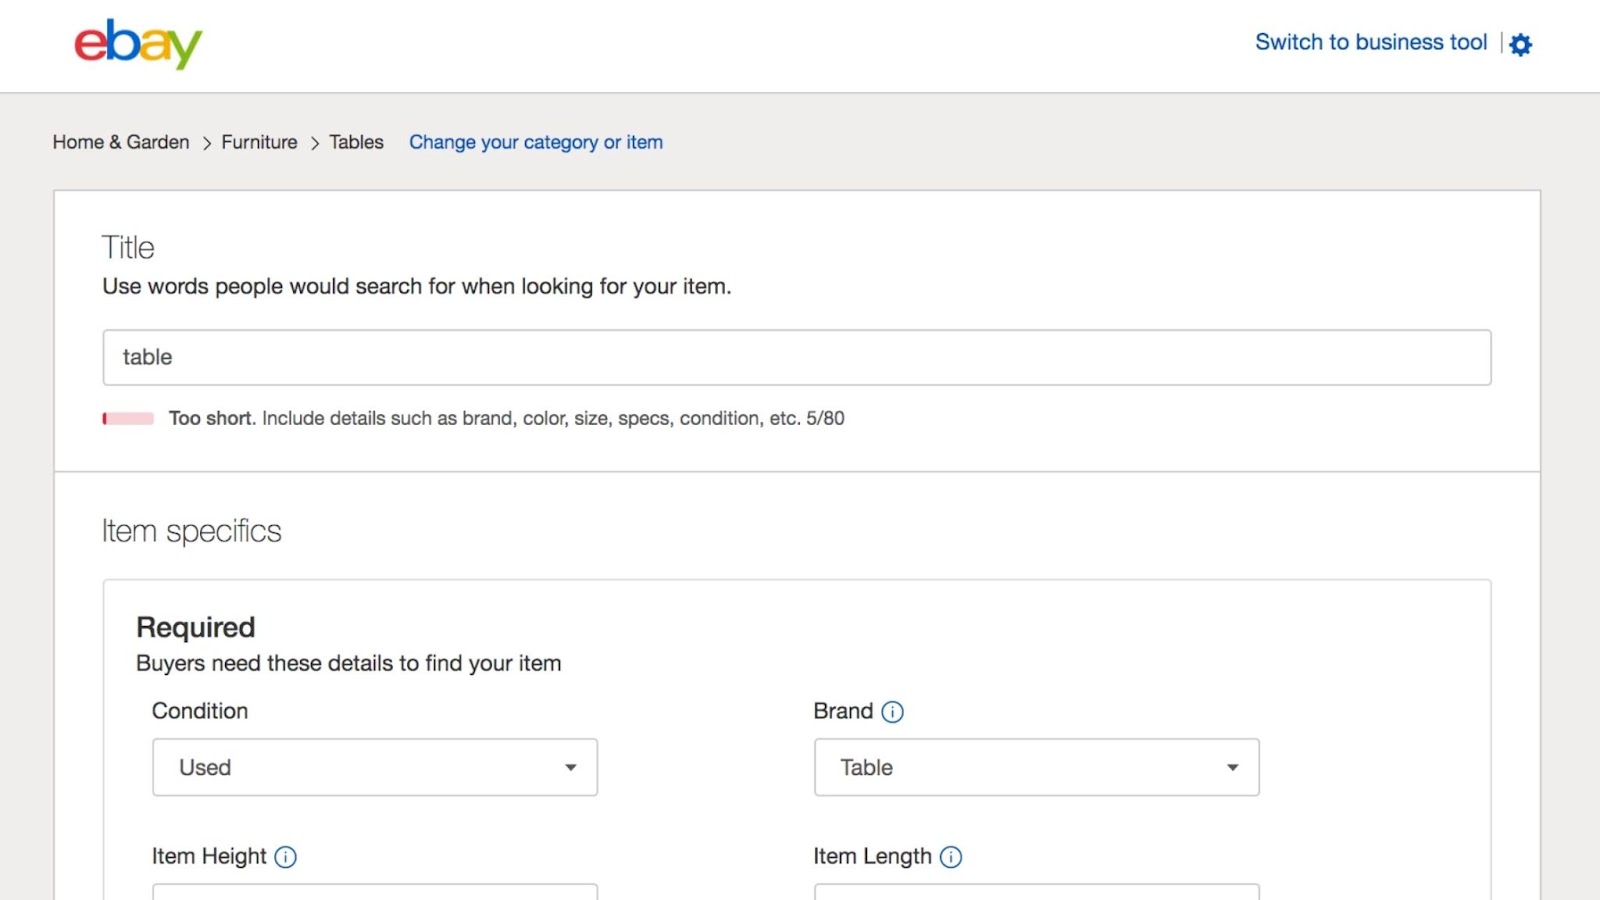This screenshot has height=900, width=1600.
Task: Click the red title strength meter
Action: [128, 418]
